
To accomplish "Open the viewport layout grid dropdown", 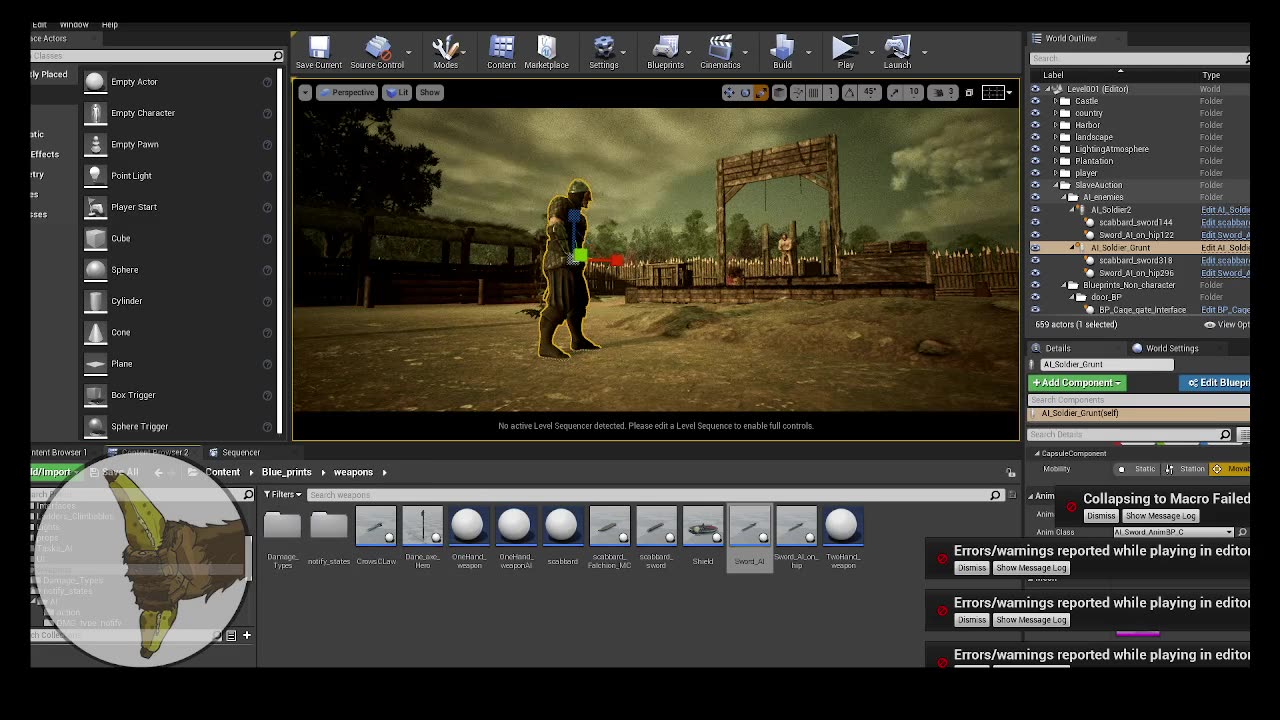I will [996, 93].
